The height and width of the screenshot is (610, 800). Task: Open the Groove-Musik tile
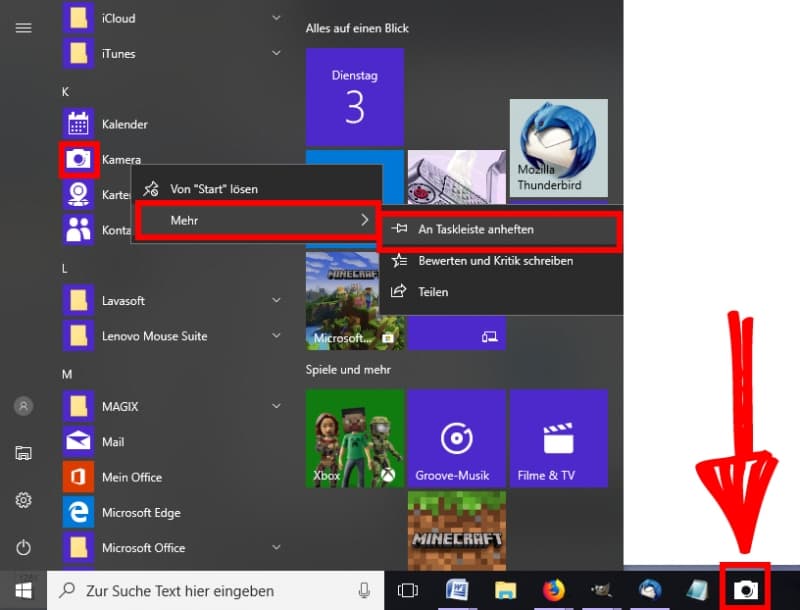point(457,438)
